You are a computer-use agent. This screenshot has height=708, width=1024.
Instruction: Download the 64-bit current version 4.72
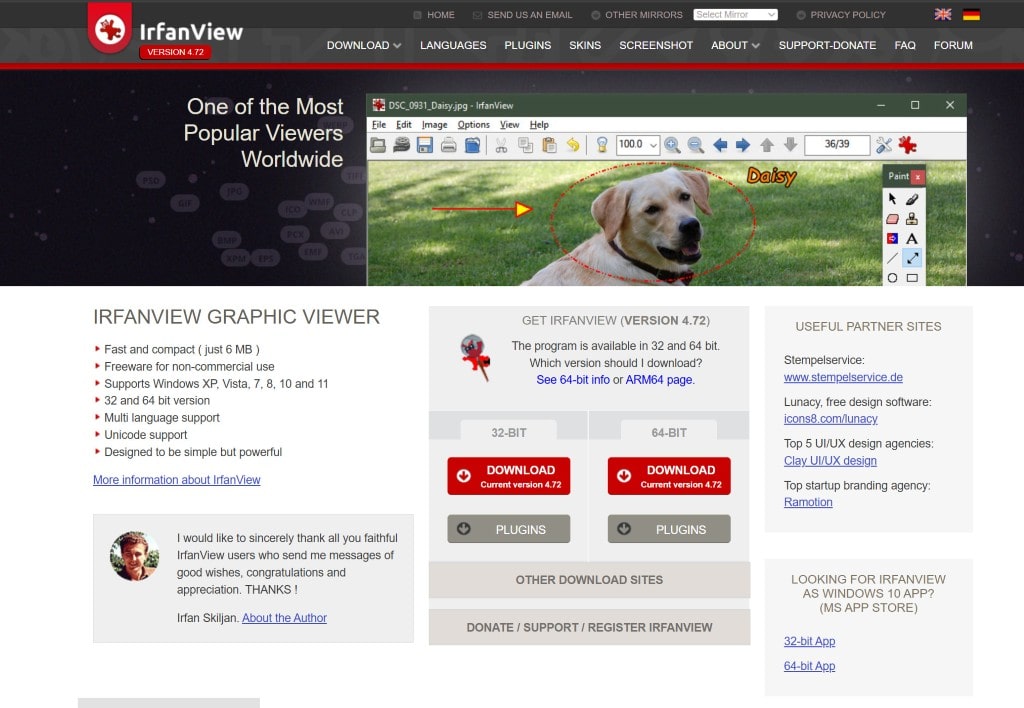coord(669,476)
